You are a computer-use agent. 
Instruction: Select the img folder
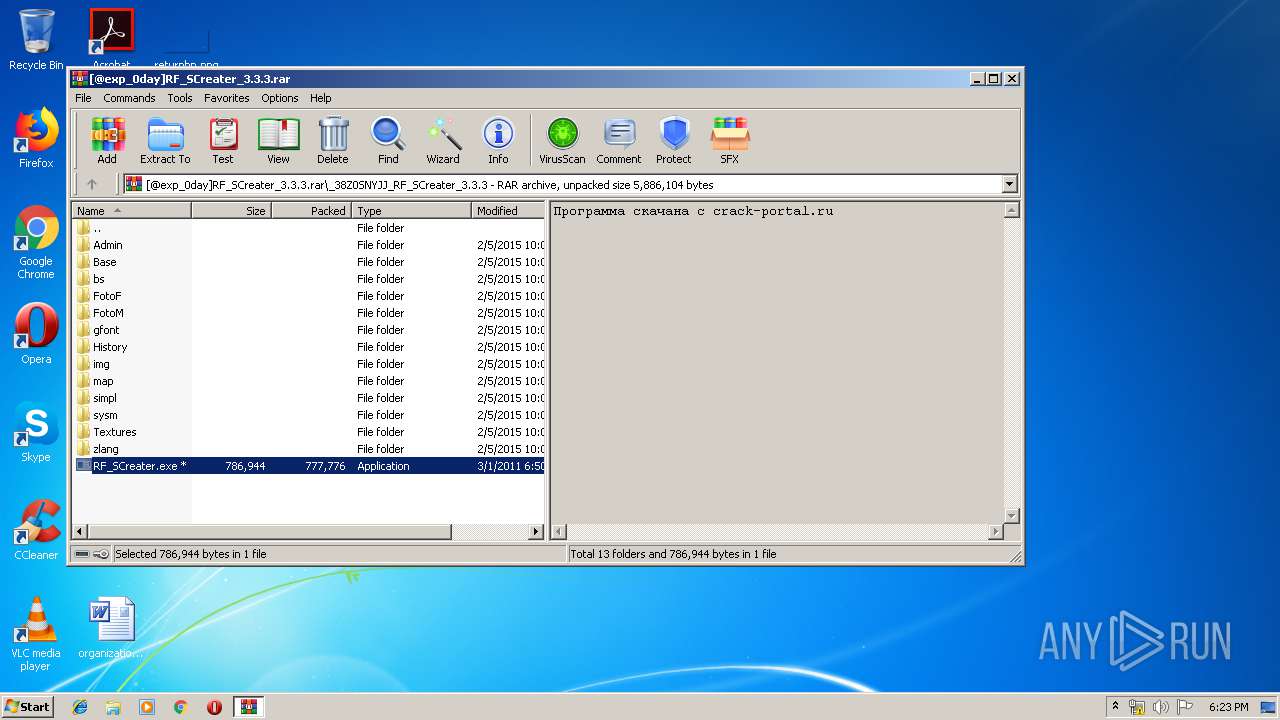coord(309,364)
